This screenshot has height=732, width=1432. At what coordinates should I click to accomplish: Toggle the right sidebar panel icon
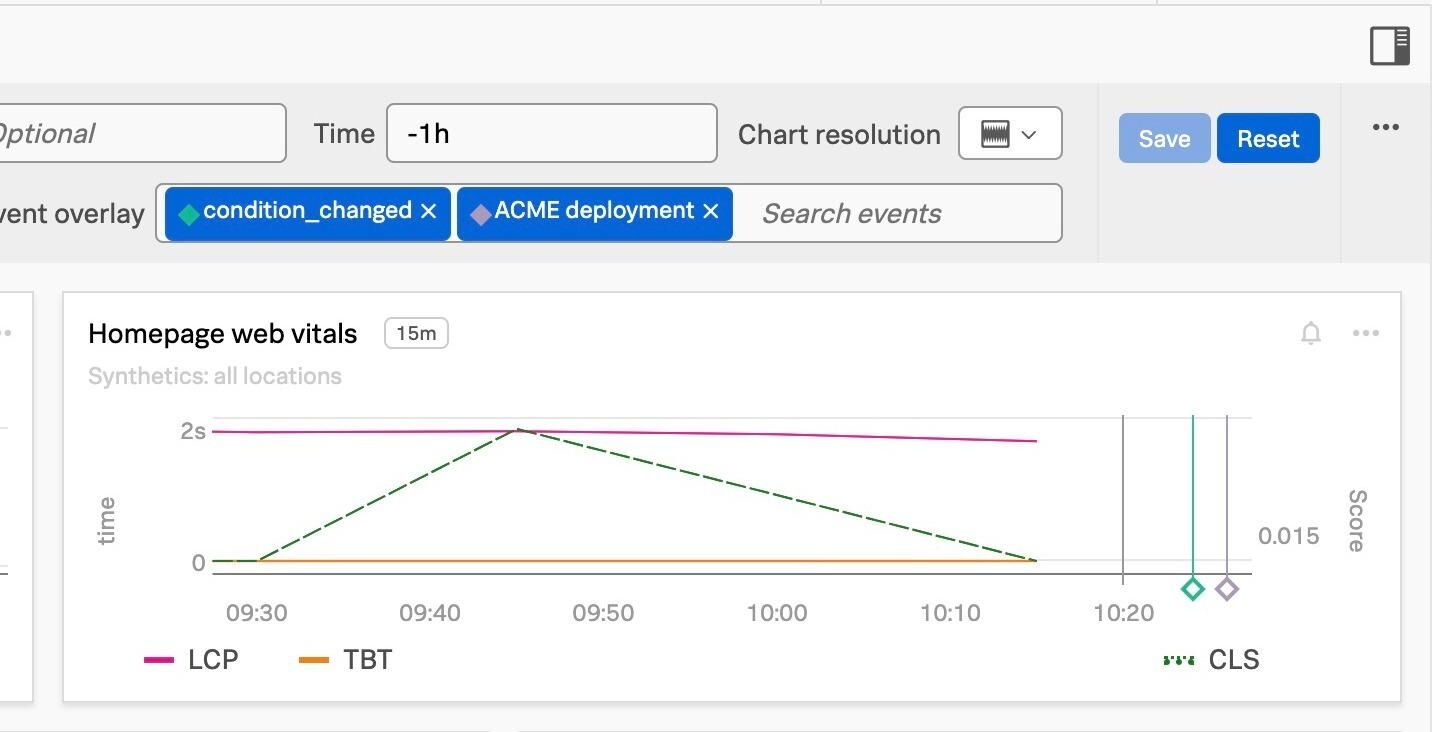click(x=1389, y=46)
